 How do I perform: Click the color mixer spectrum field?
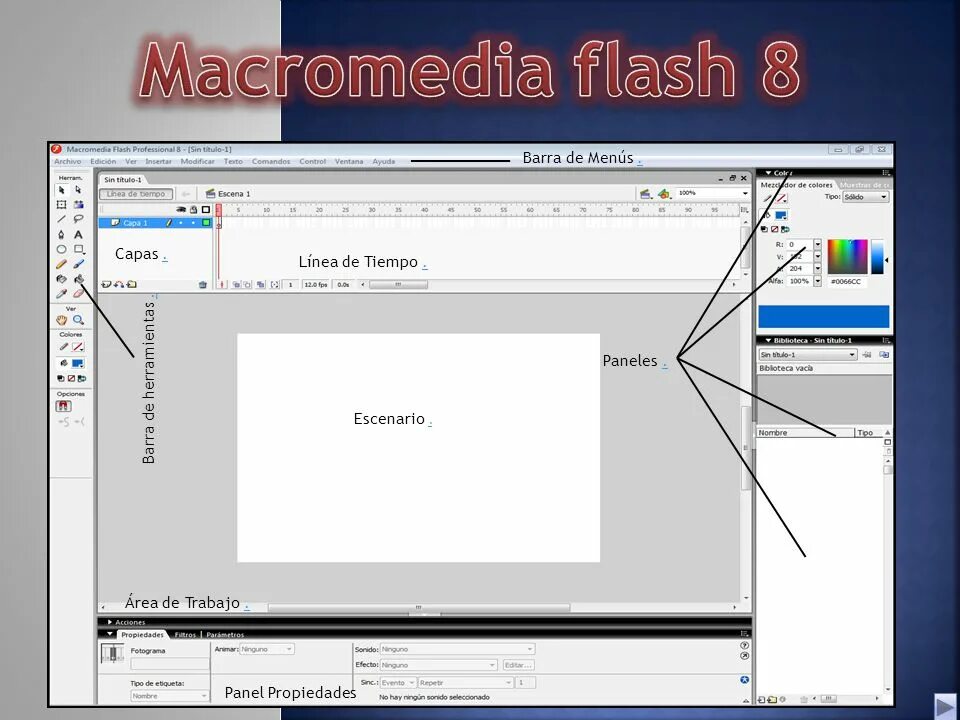(x=847, y=257)
